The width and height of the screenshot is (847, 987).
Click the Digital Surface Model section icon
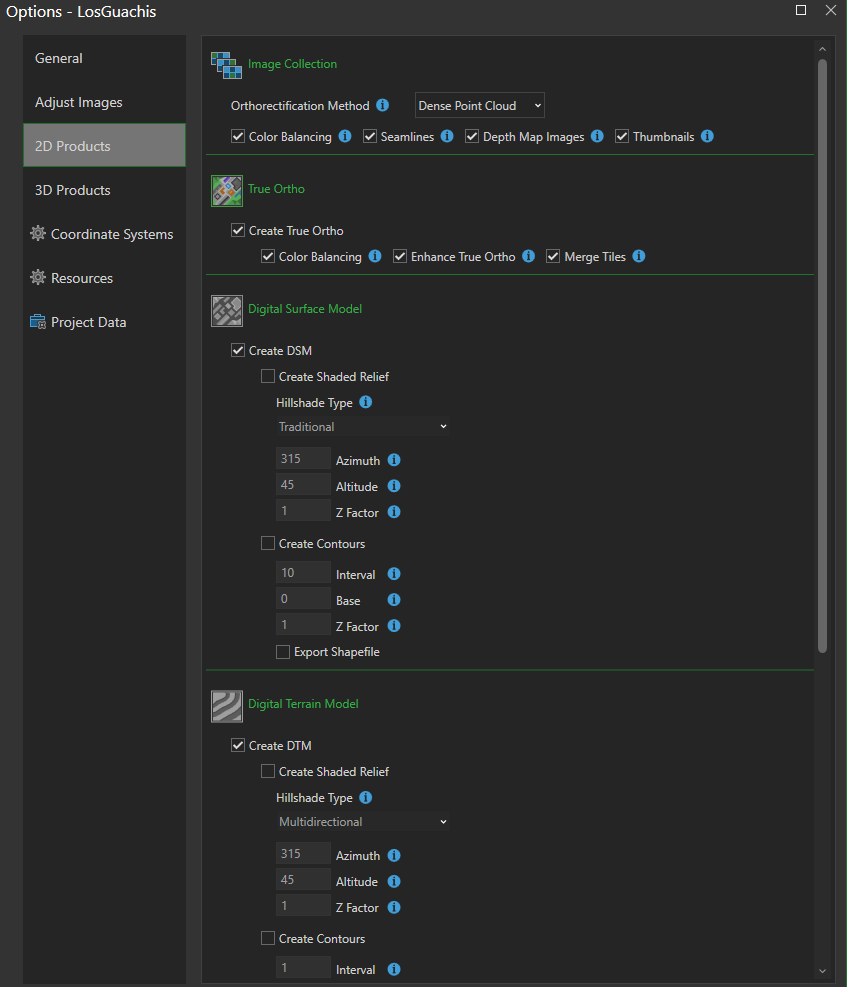click(x=227, y=310)
